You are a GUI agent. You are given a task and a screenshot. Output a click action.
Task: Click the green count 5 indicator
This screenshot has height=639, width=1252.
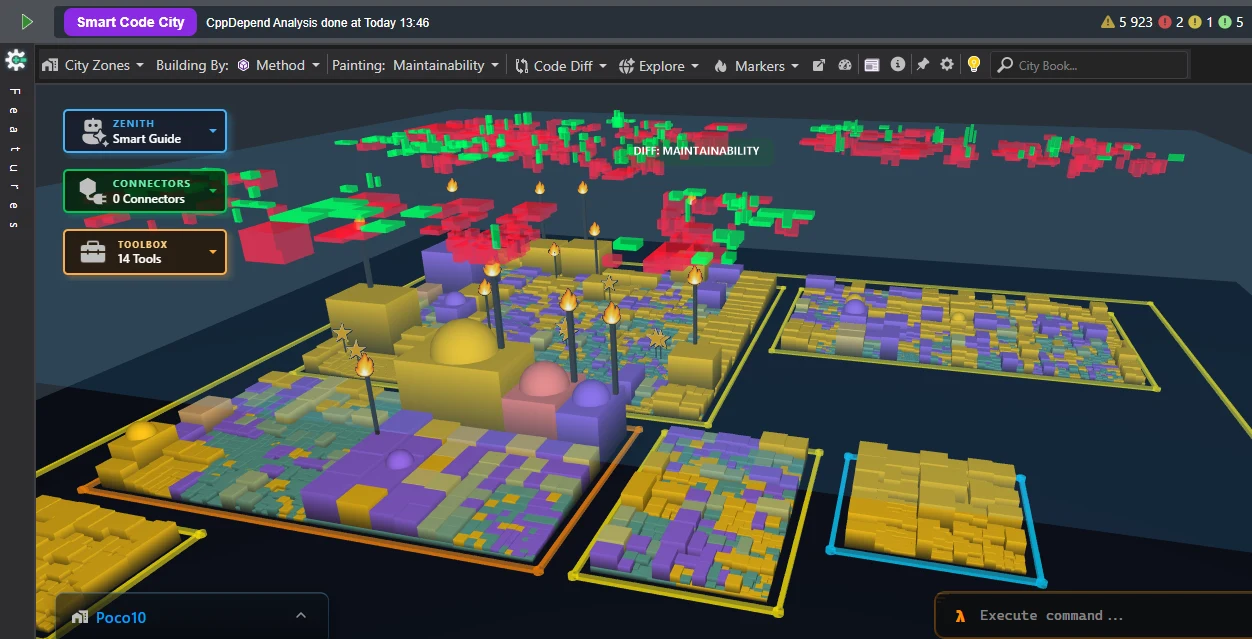[x=1231, y=21]
